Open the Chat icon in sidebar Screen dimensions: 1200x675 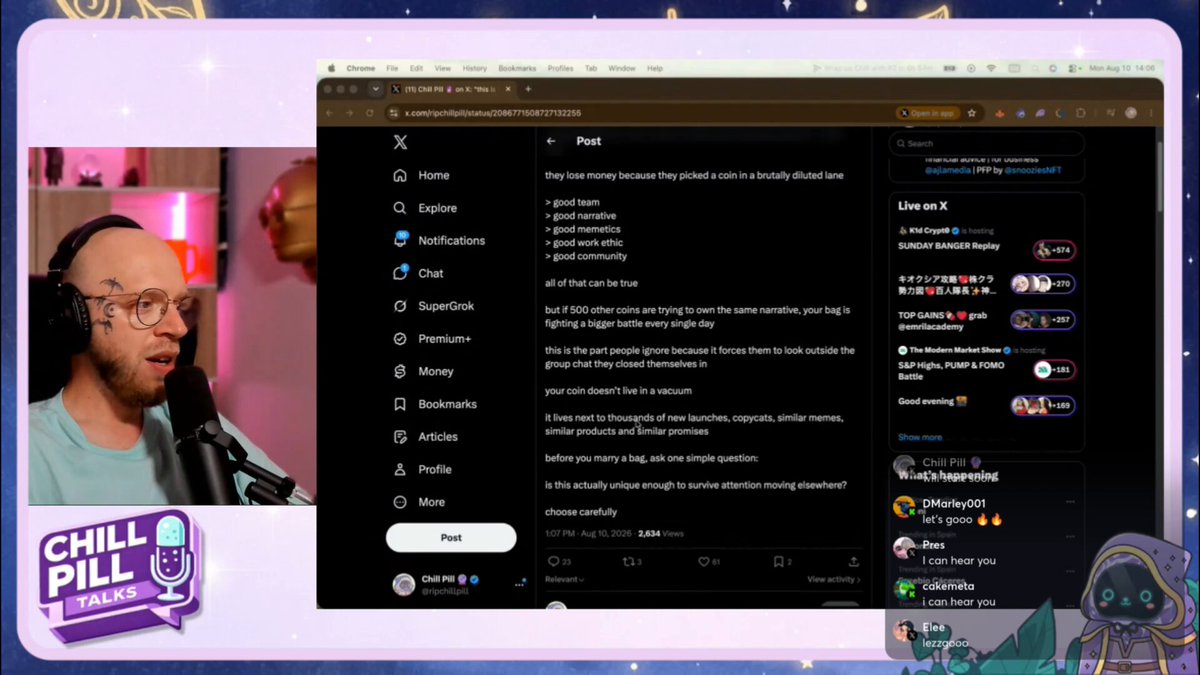click(400, 273)
